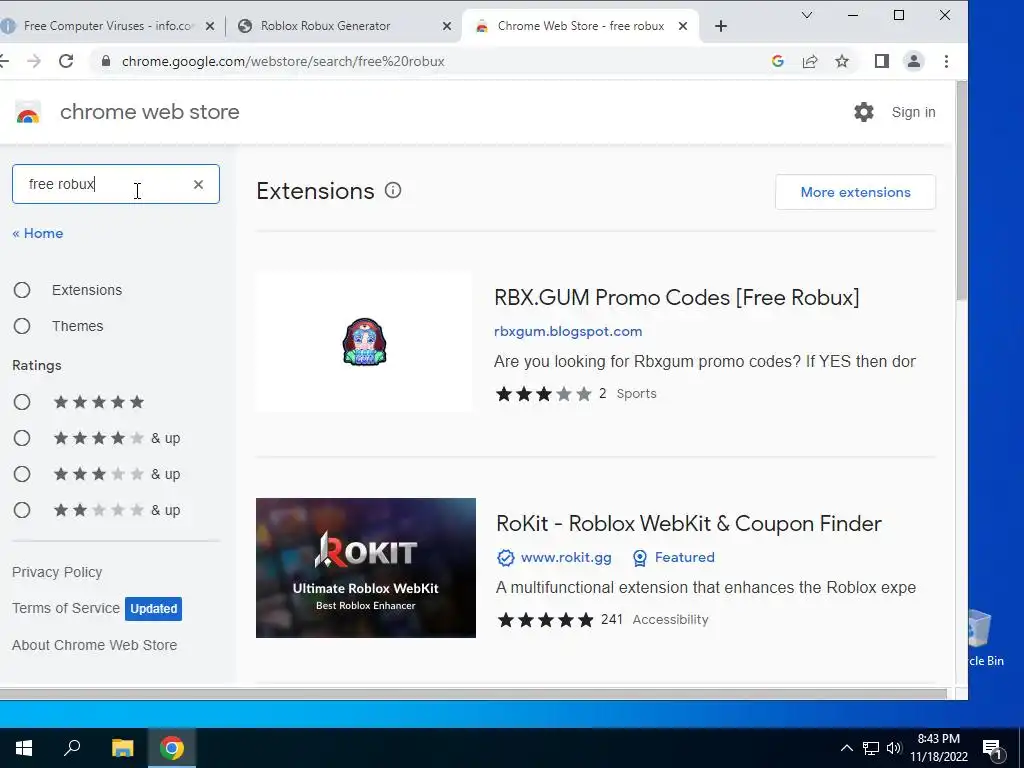Click the share page icon
The height and width of the screenshot is (768, 1024).
point(810,61)
